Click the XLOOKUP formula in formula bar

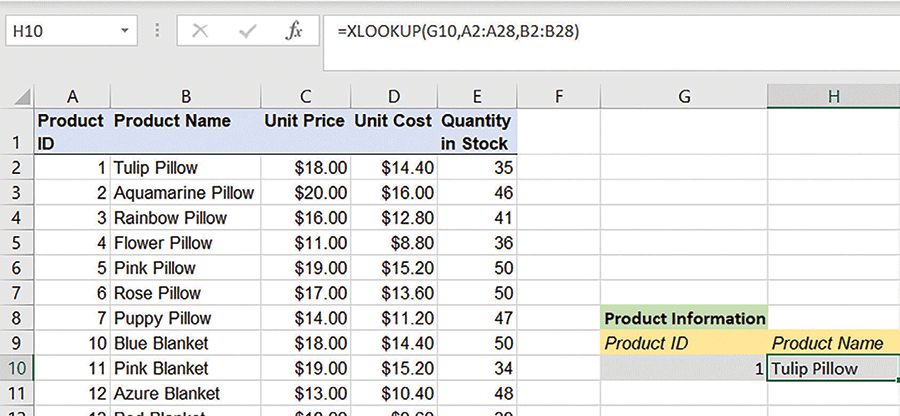click(x=458, y=31)
